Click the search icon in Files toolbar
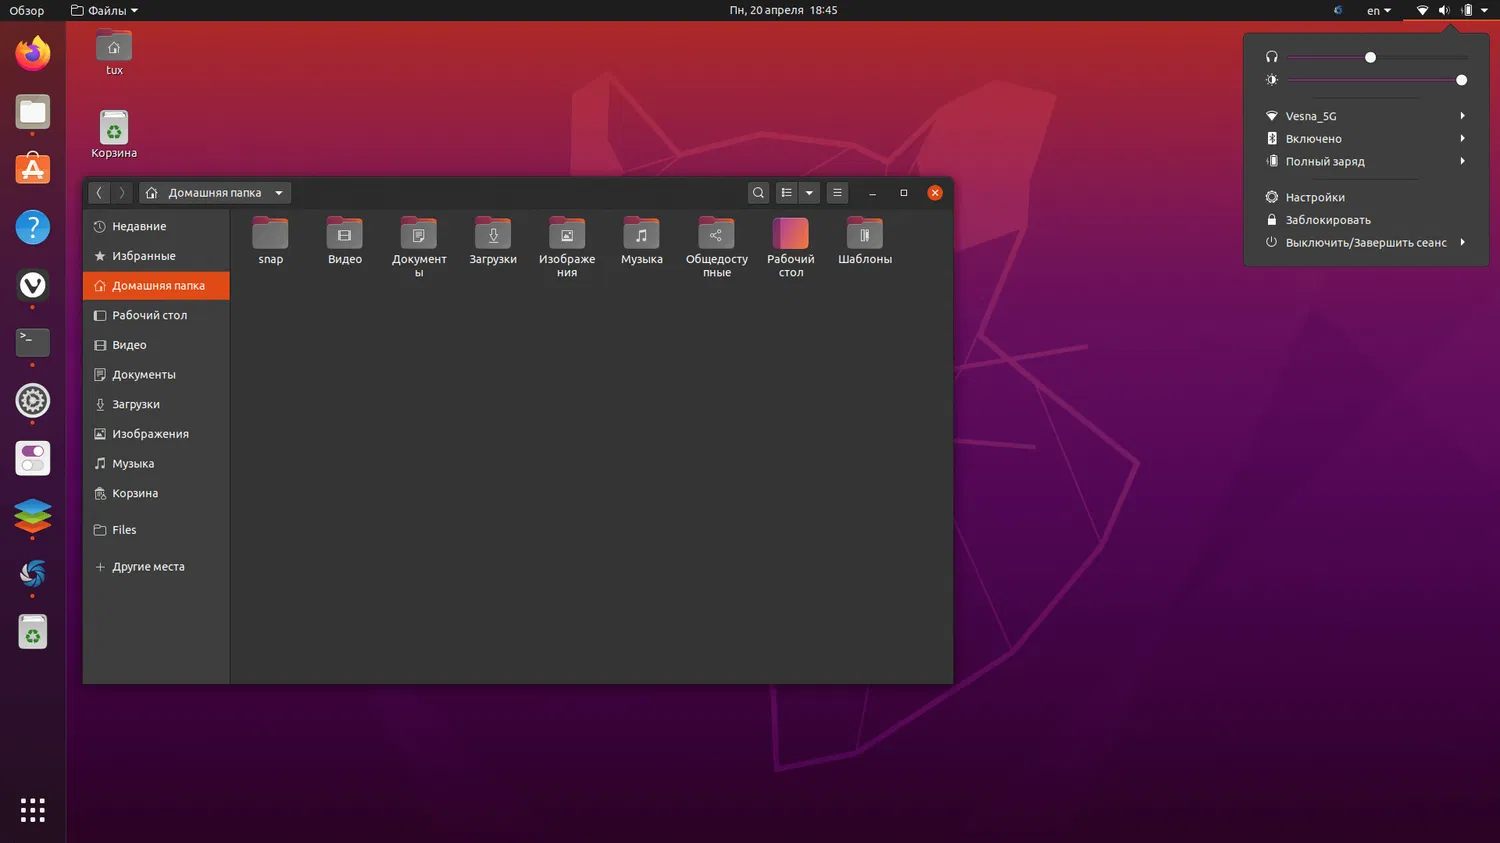 (758, 193)
